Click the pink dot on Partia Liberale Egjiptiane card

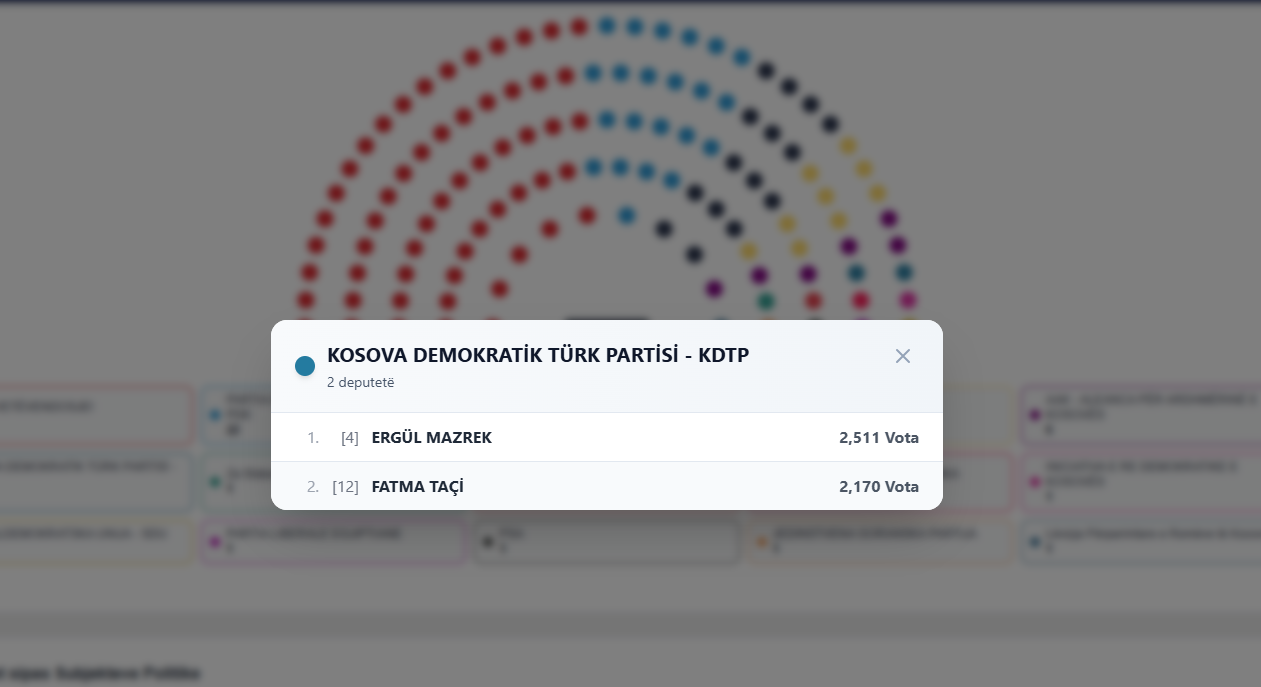(x=214, y=542)
